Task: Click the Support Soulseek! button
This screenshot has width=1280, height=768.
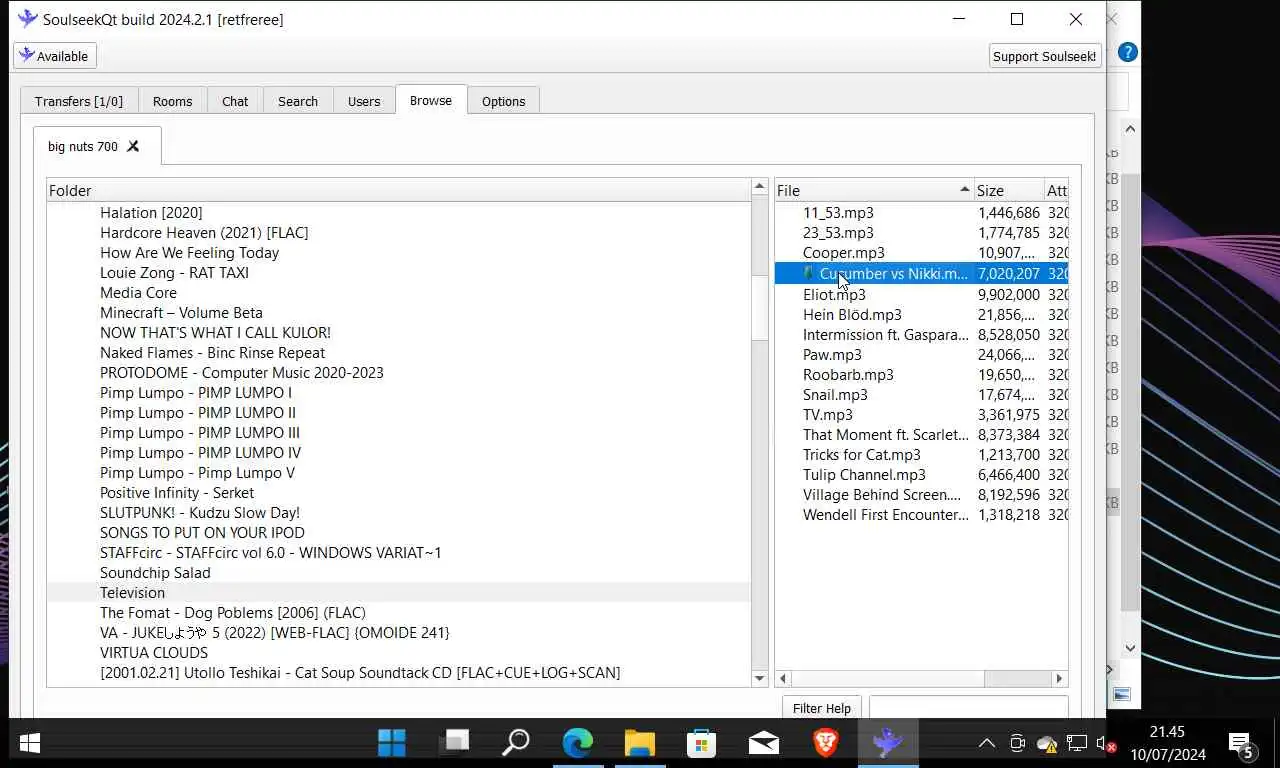Action: [x=1045, y=56]
